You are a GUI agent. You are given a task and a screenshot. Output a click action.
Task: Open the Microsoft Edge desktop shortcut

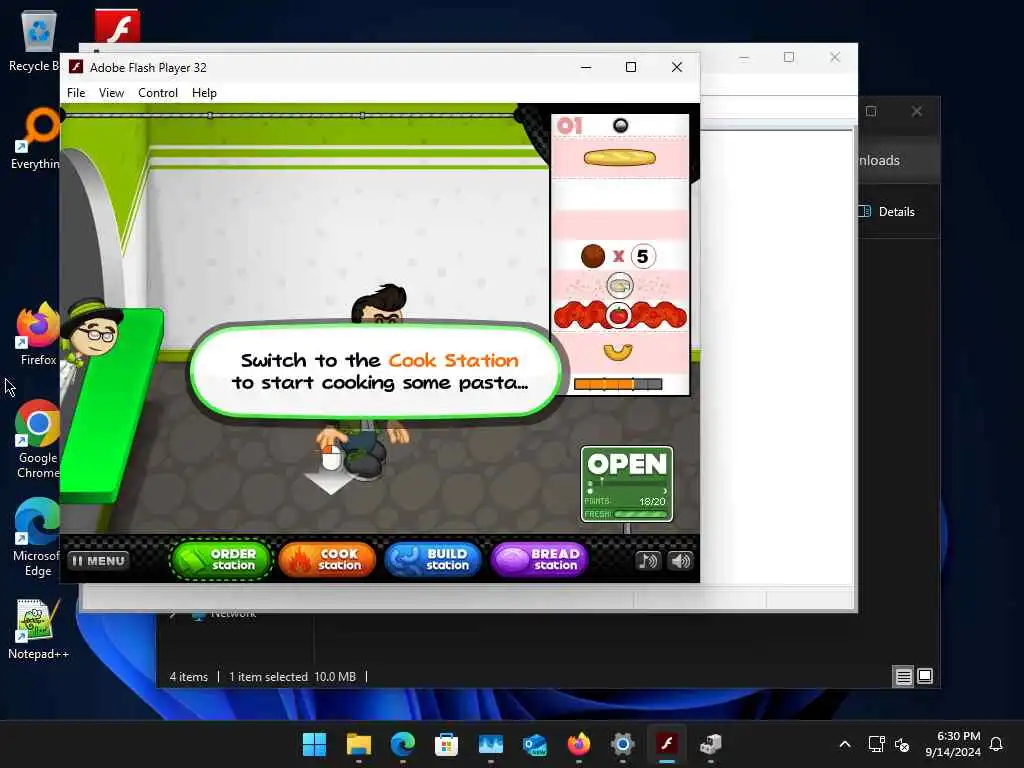point(37,537)
